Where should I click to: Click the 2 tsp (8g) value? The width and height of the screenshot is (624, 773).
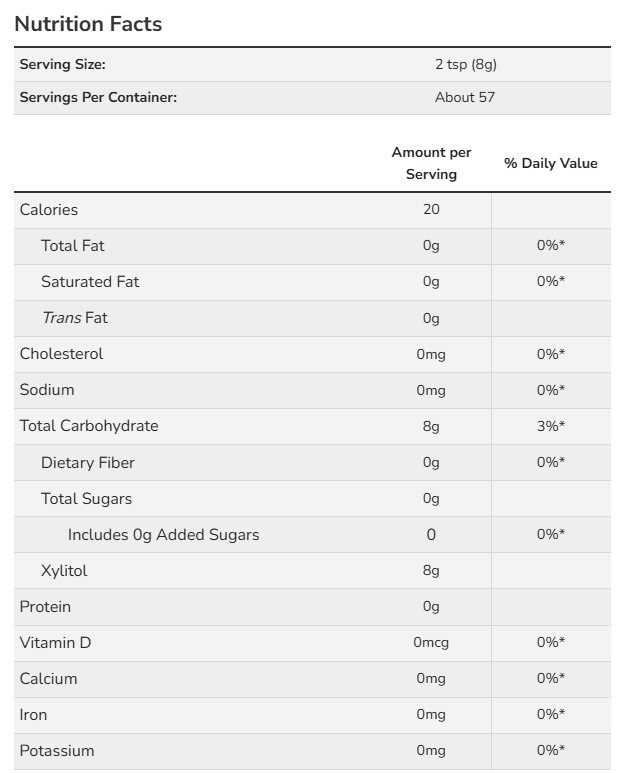[465, 65]
